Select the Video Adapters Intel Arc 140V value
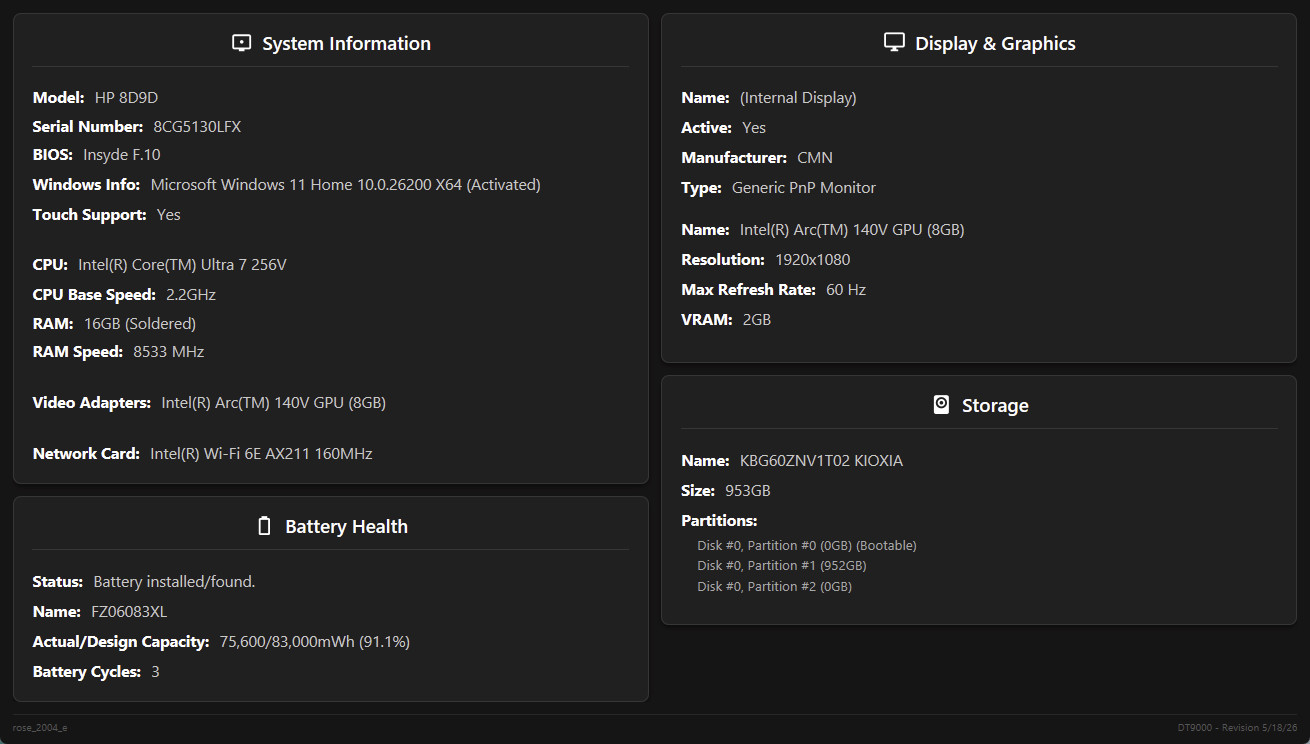The width and height of the screenshot is (1310, 744). click(x=273, y=403)
